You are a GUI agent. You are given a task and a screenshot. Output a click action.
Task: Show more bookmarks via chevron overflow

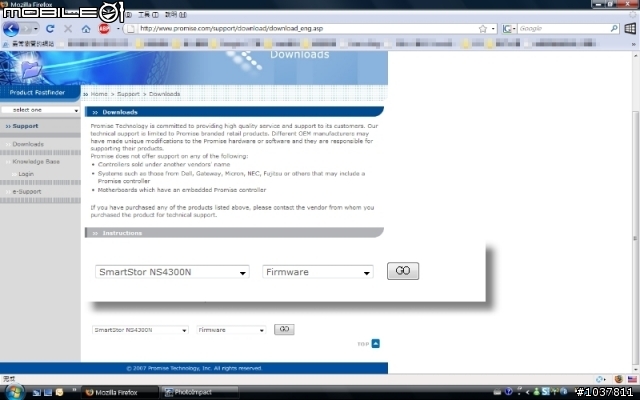point(633,44)
